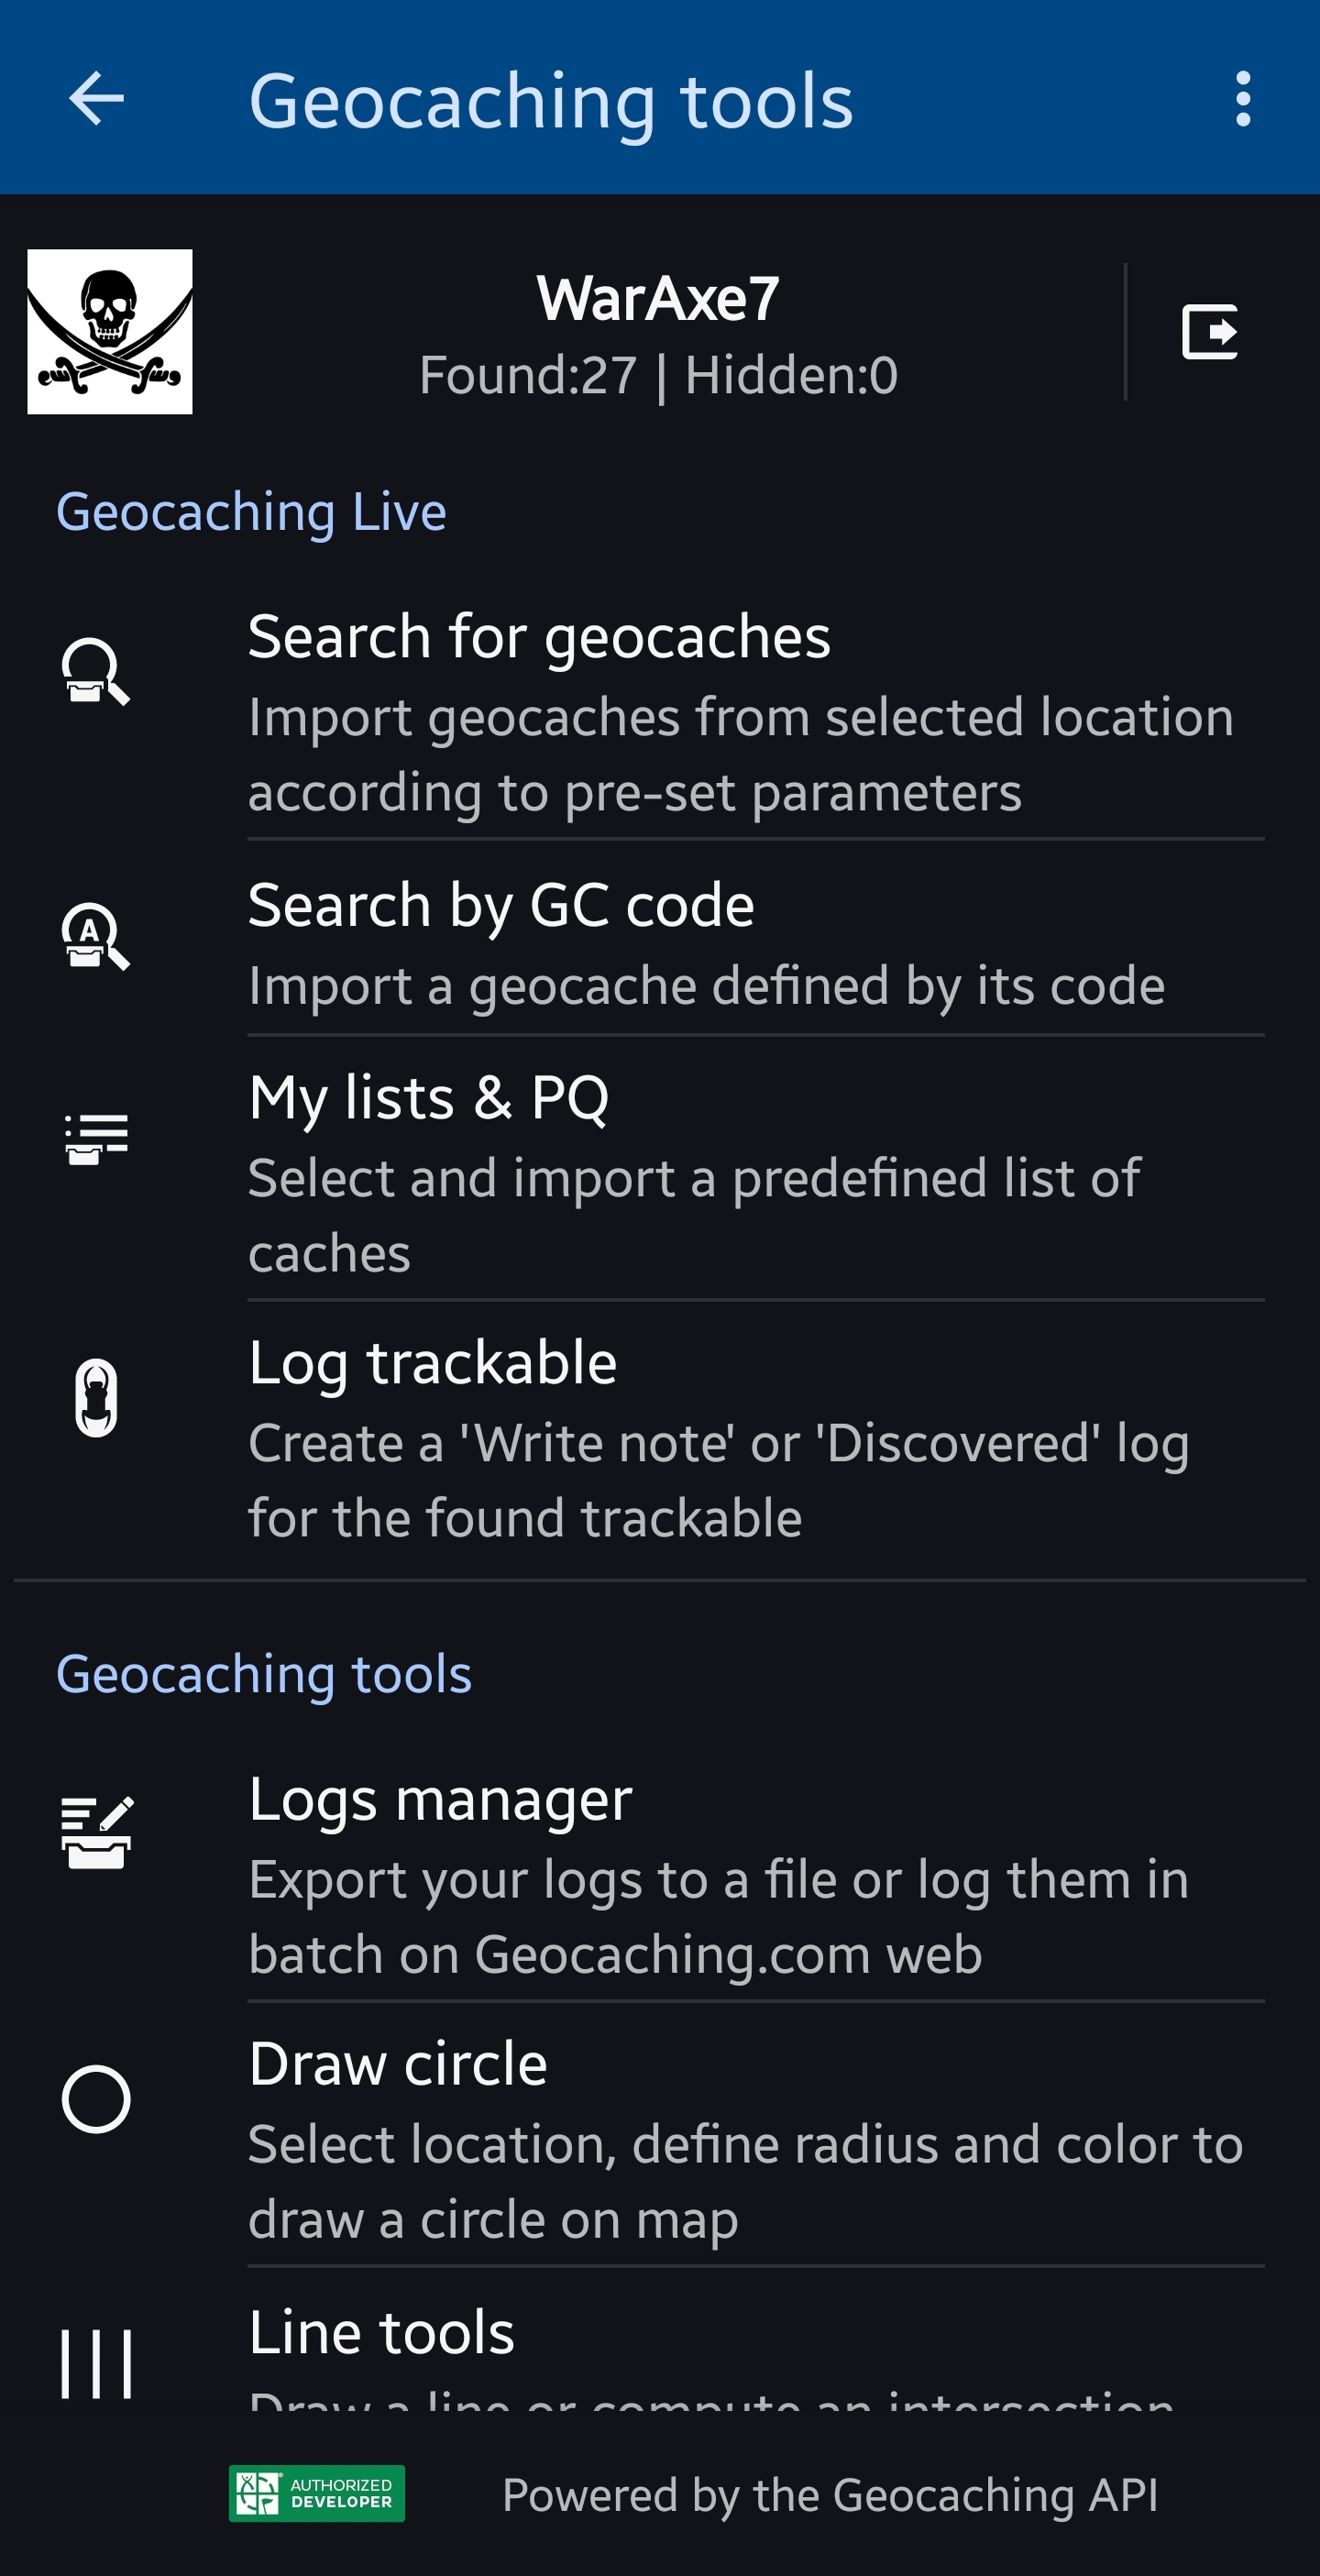Tap the logout icon beside WarAxe7
Image resolution: width=1320 pixels, height=2576 pixels.
click(1210, 332)
